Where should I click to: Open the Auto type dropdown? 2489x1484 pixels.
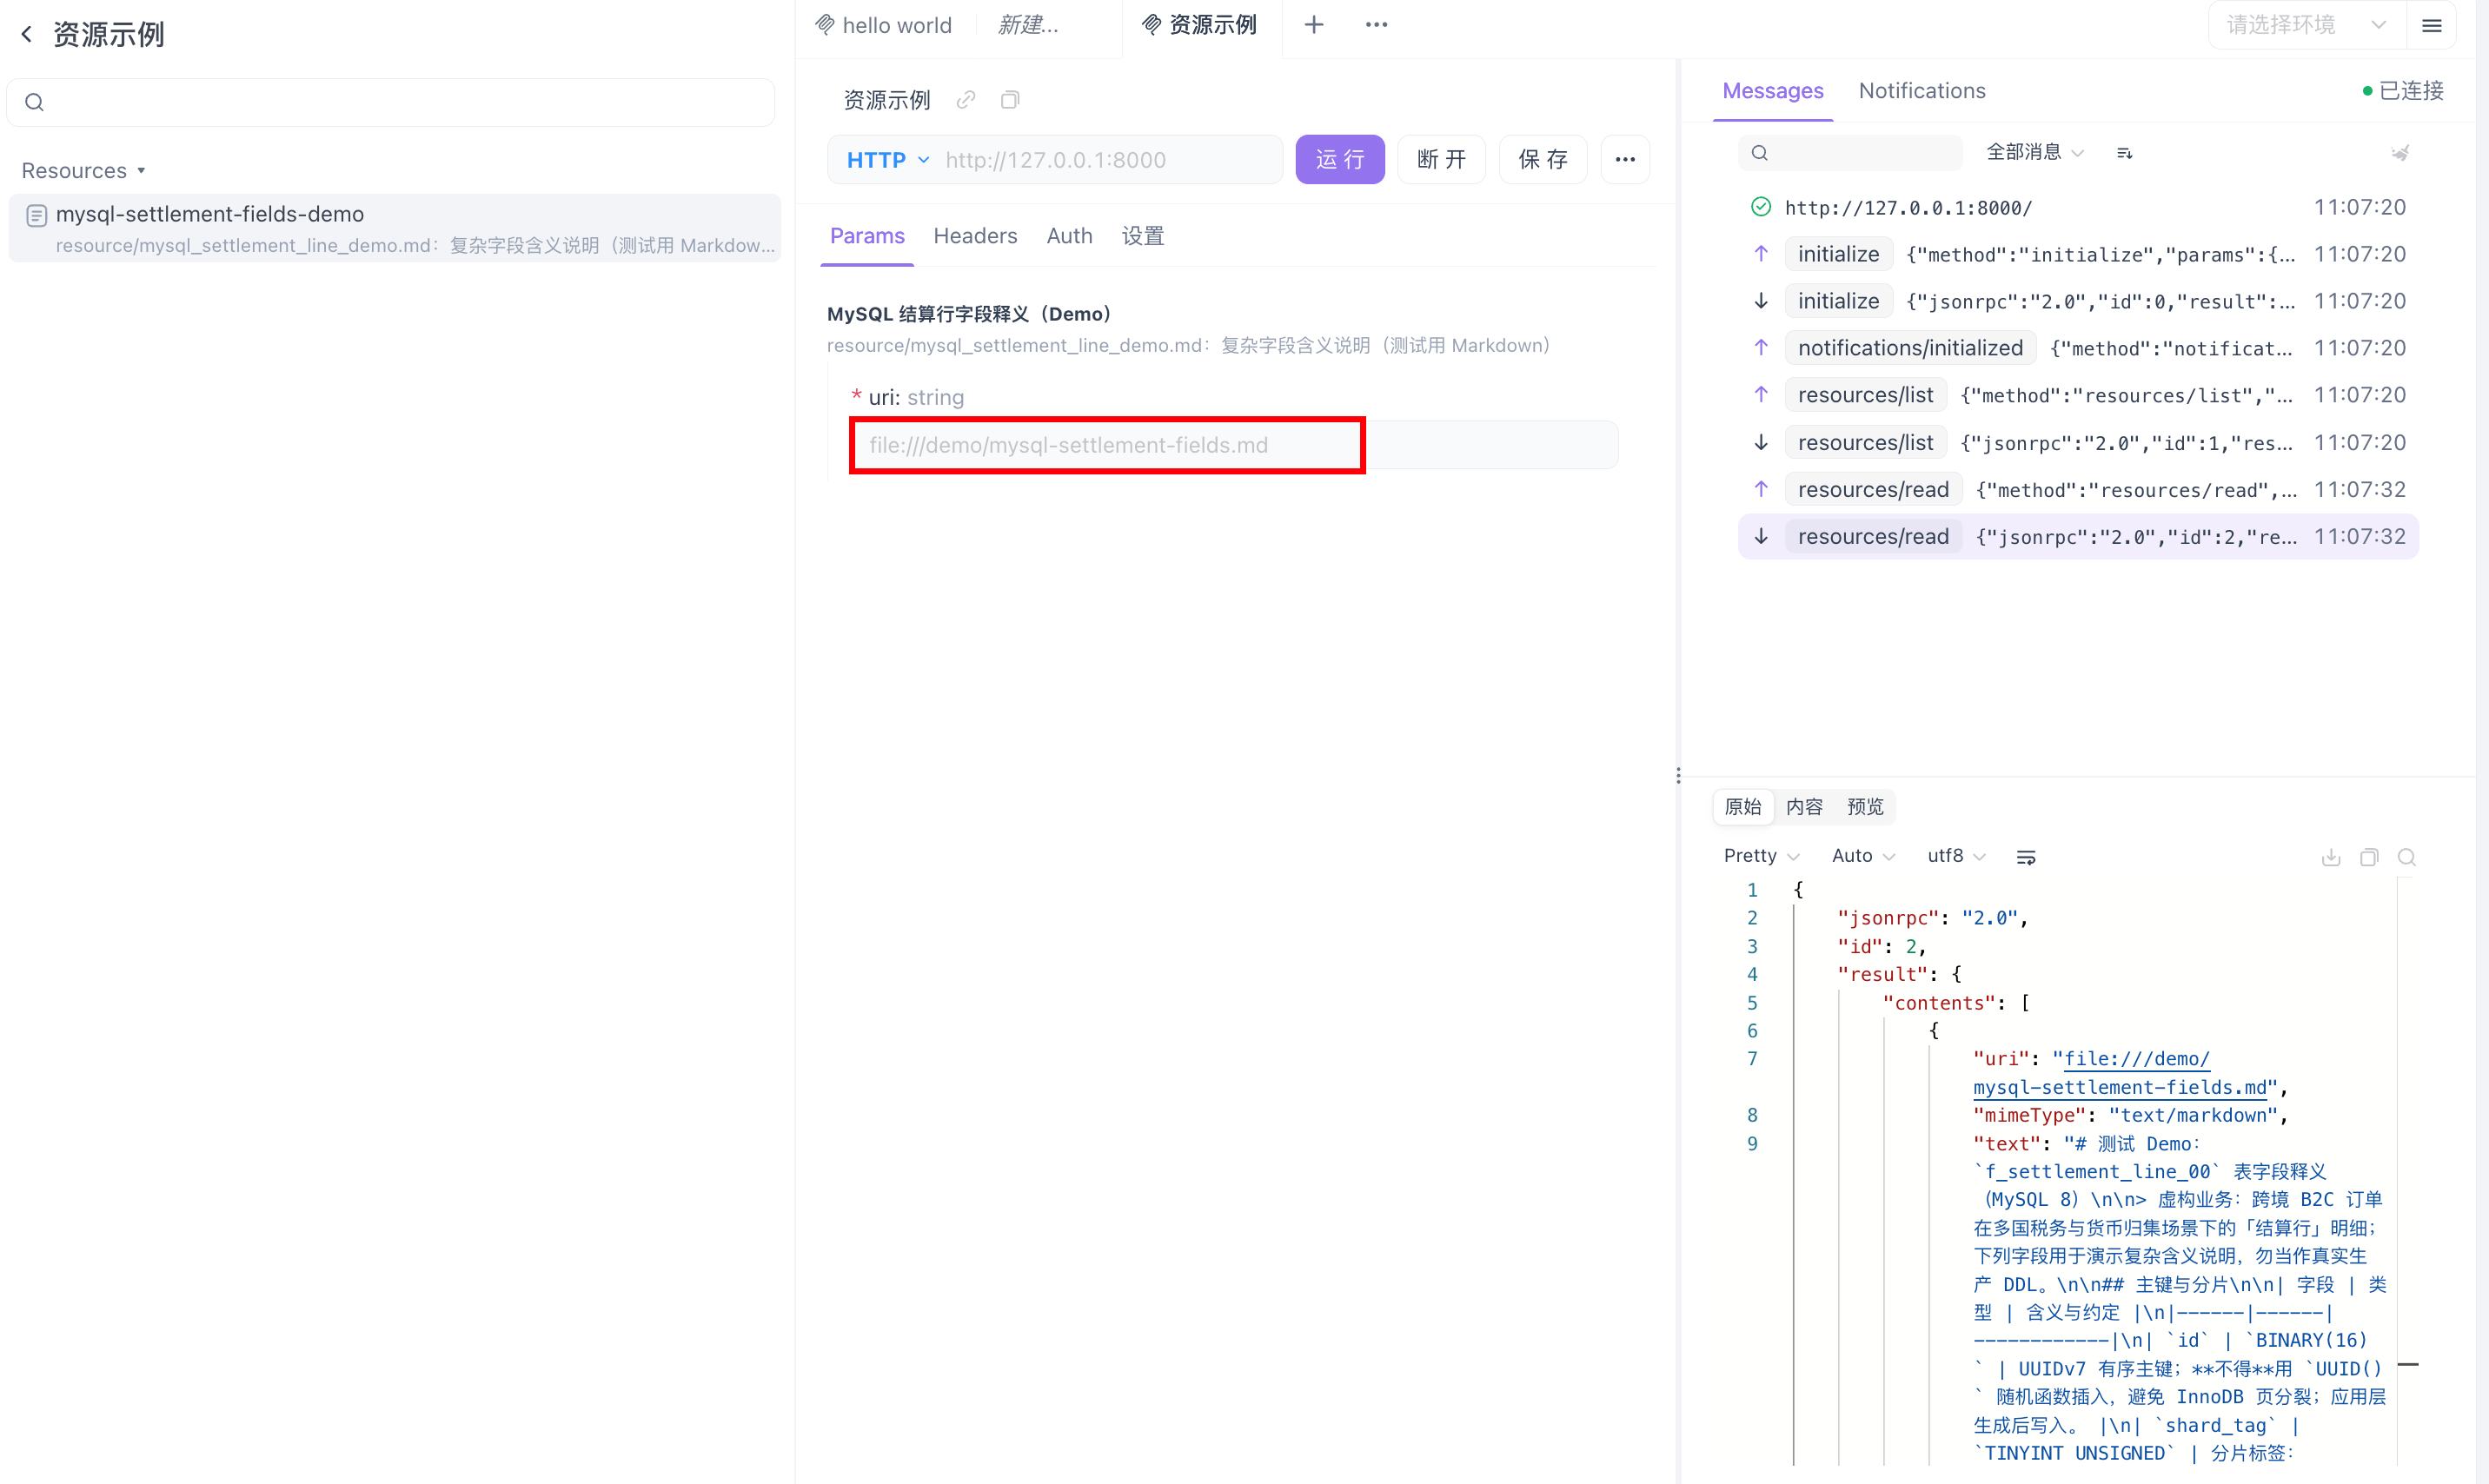[x=1863, y=856]
